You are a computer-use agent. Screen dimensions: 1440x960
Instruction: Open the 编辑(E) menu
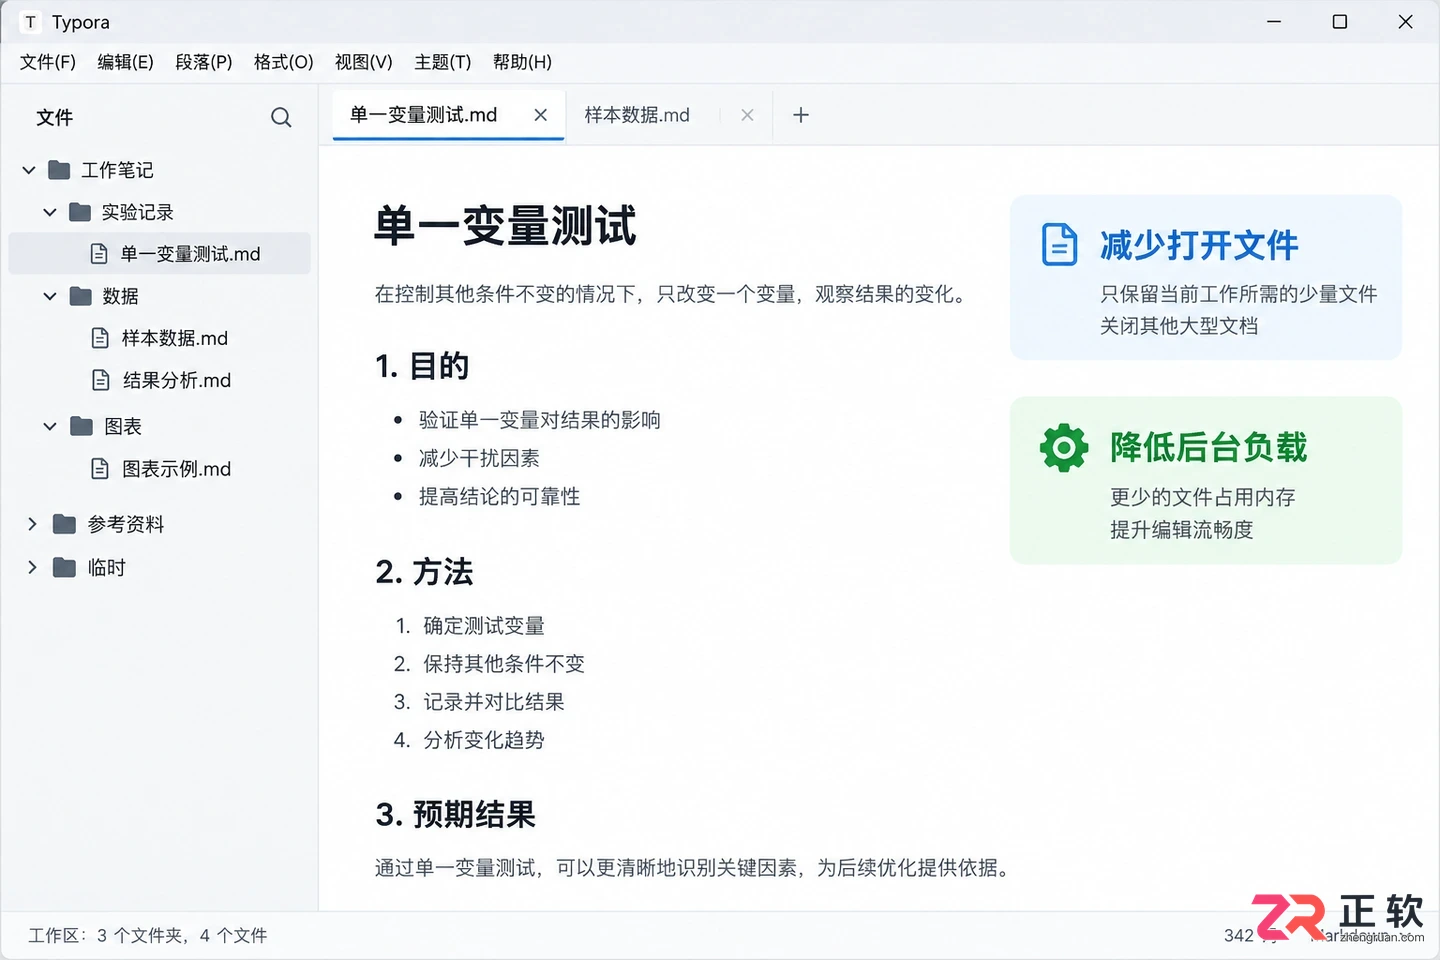(x=126, y=62)
